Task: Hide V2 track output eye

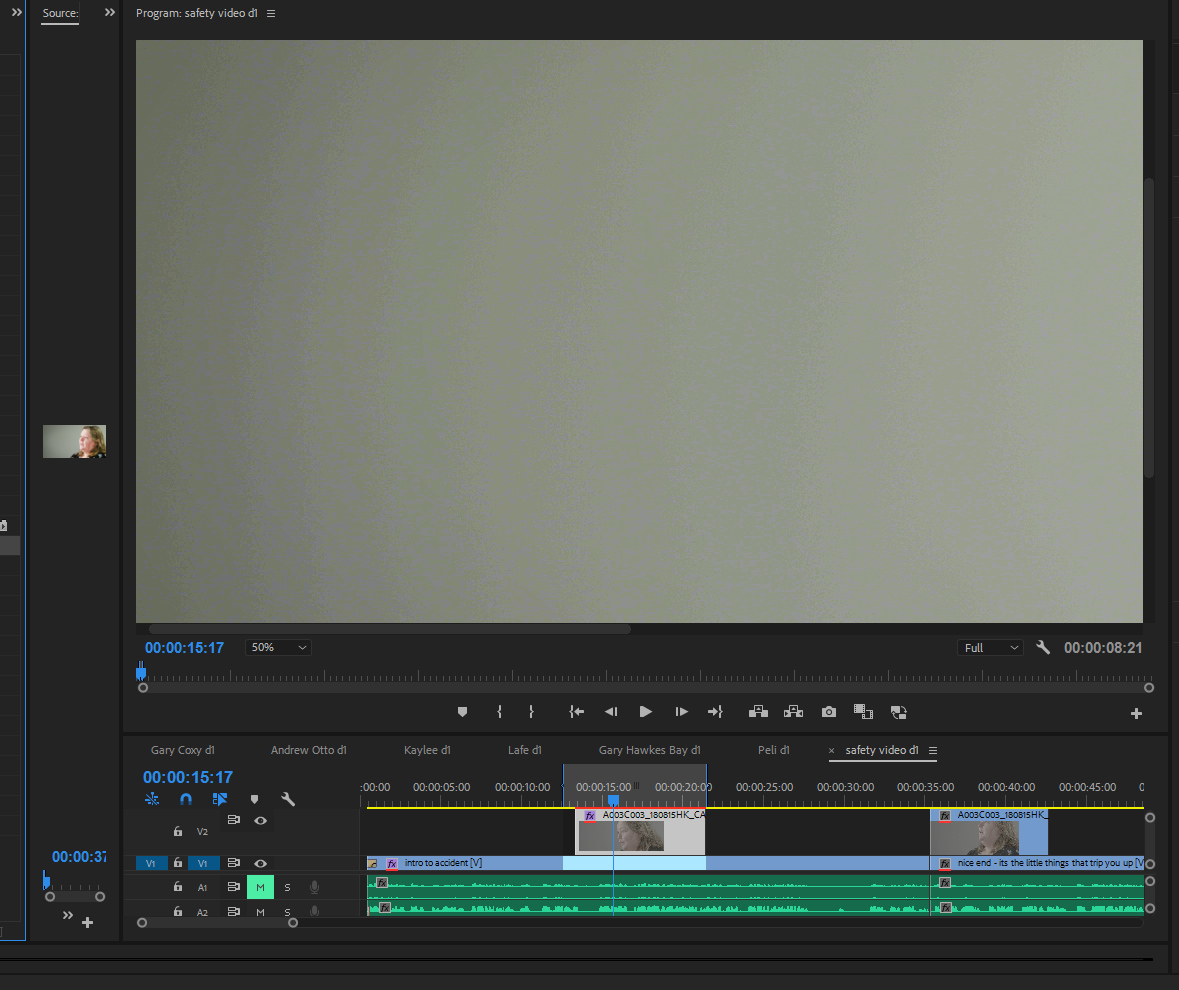Action: pyautogui.click(x=260, y=820)
